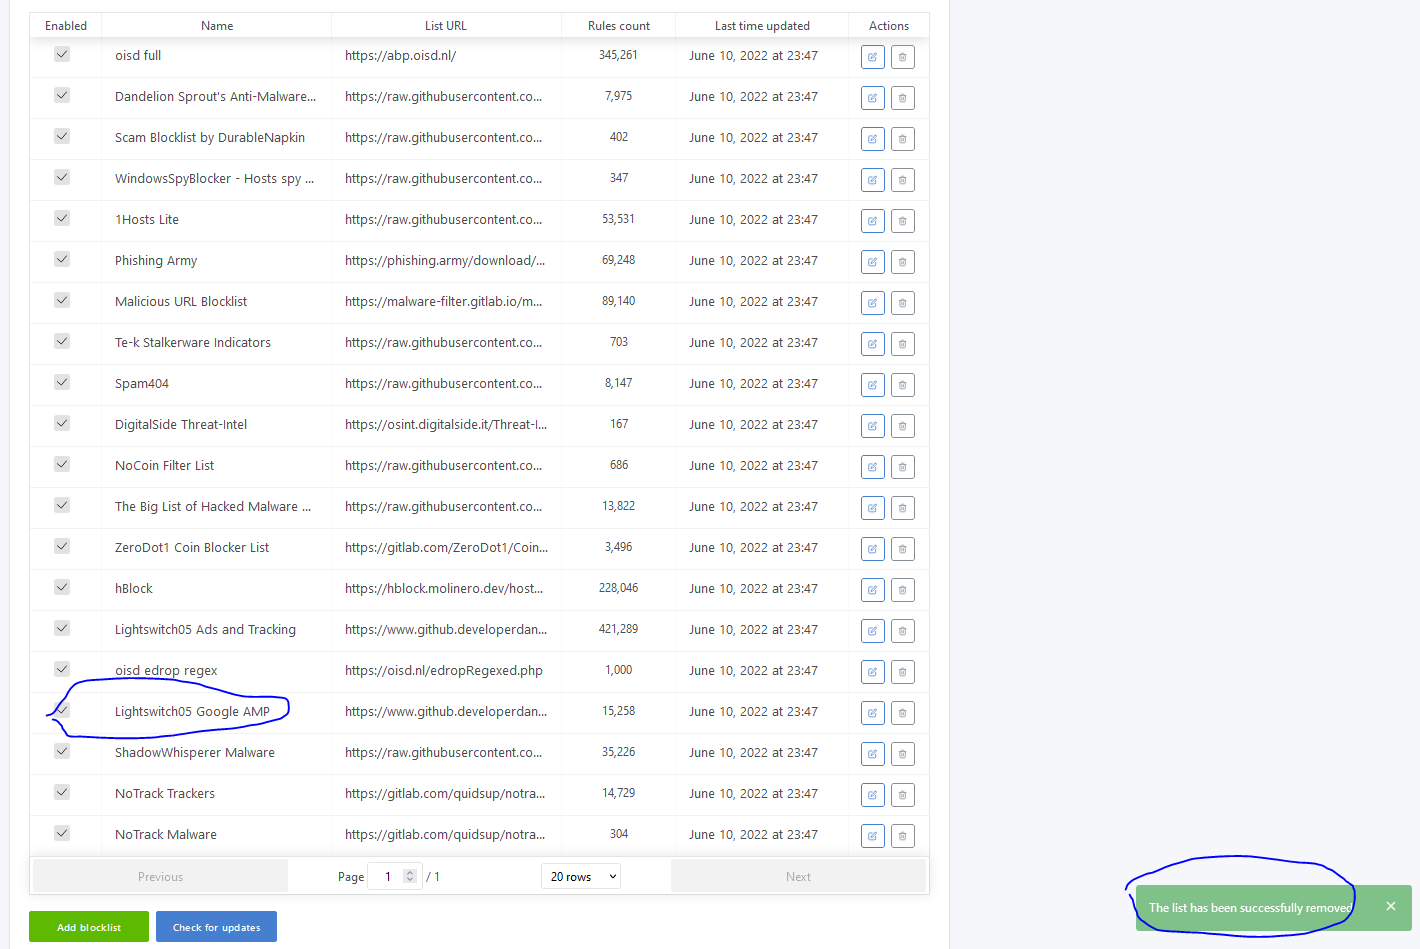Toggle Scam Blocklist by DurableNapkin checkbox

(62, 136)
